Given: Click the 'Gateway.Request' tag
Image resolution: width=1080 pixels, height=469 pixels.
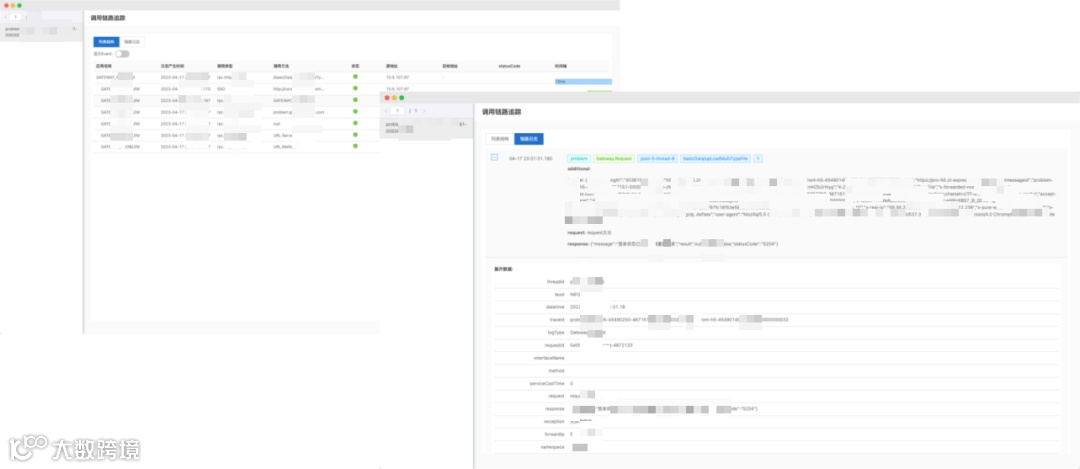Looking at the screenshot, I should coord(614,158).
